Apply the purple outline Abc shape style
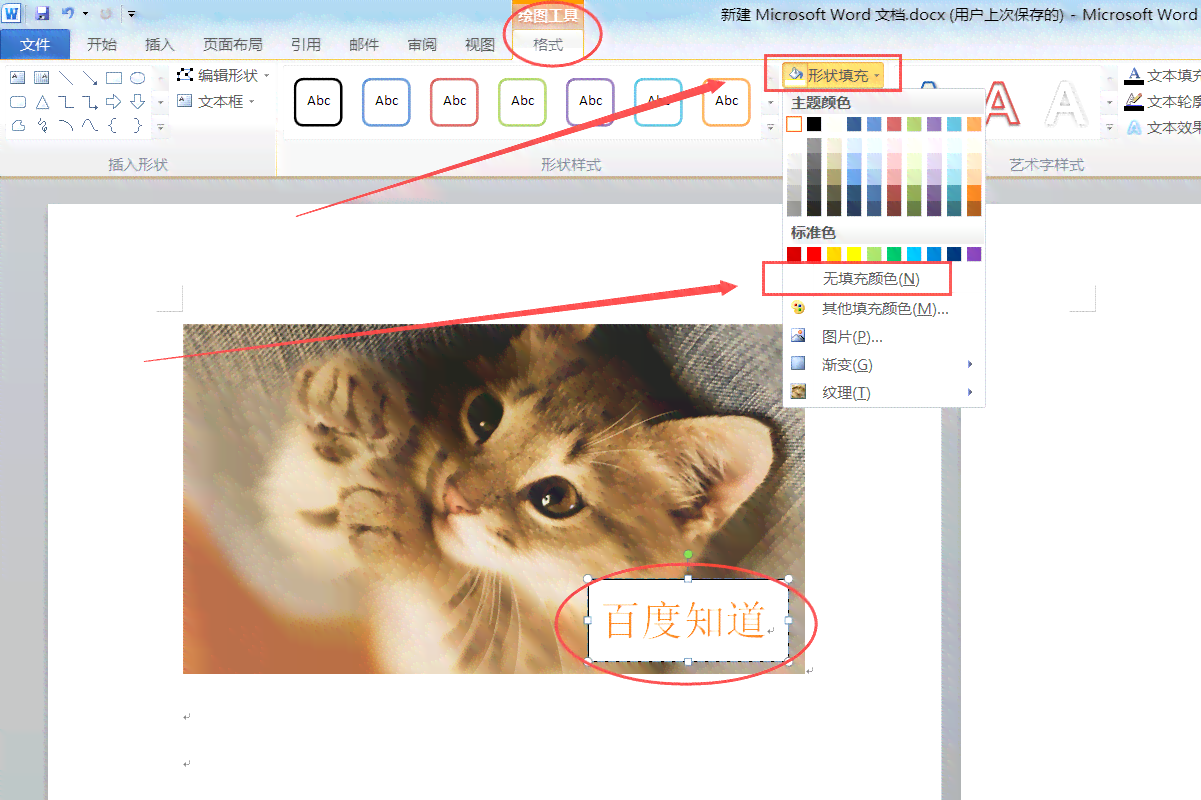1201x800 pixels. [x=590, y=102]
